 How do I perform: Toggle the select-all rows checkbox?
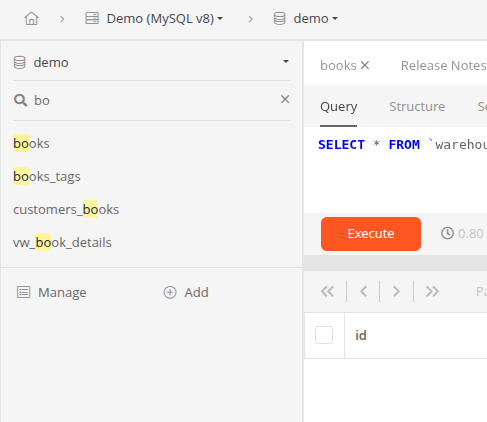(x=324, y=335)
